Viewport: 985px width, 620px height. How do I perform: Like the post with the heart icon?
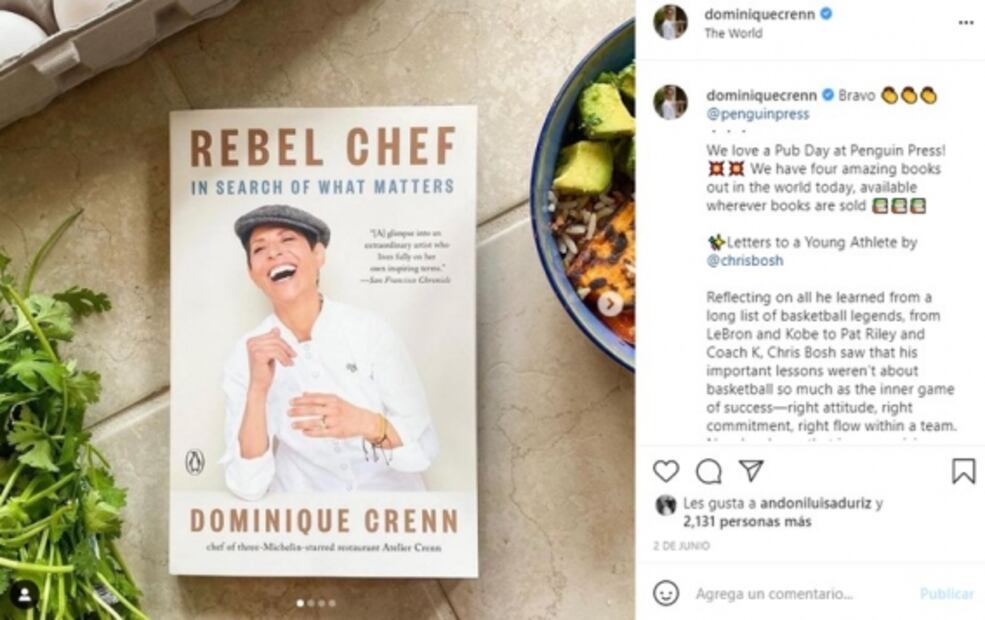coord(666,471)
